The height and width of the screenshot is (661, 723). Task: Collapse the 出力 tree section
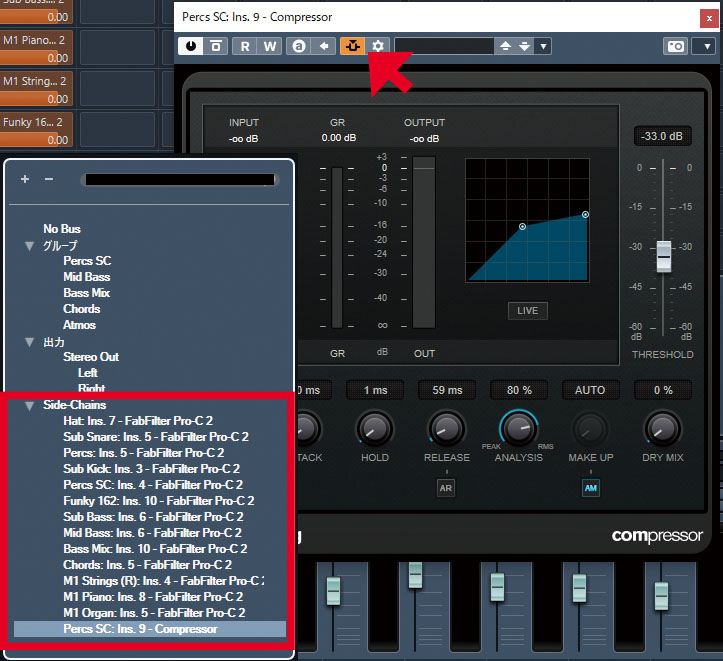pos(30,342)
